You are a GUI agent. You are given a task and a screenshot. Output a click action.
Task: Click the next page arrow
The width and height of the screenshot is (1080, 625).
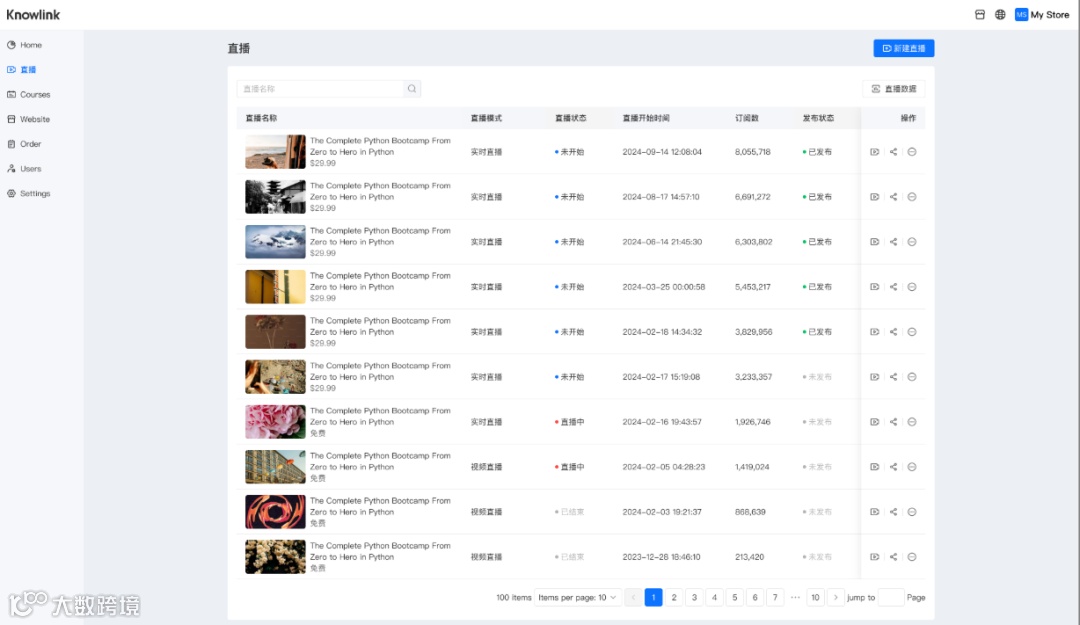(835, 597)
